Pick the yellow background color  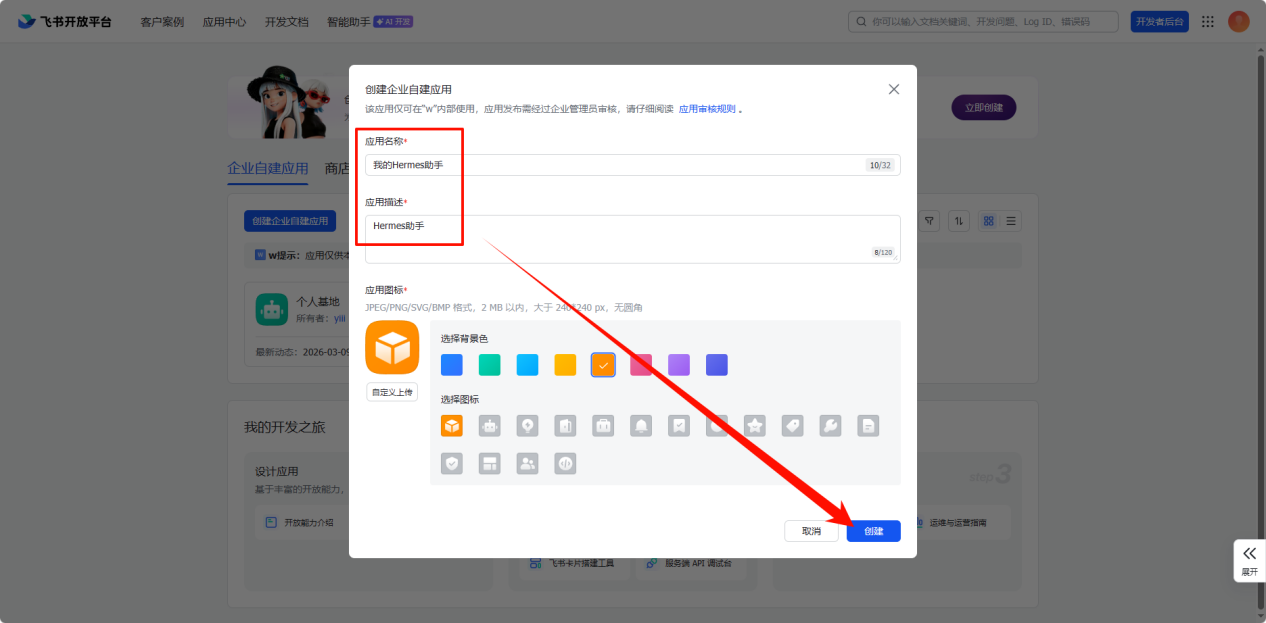(x=566, y=365)
